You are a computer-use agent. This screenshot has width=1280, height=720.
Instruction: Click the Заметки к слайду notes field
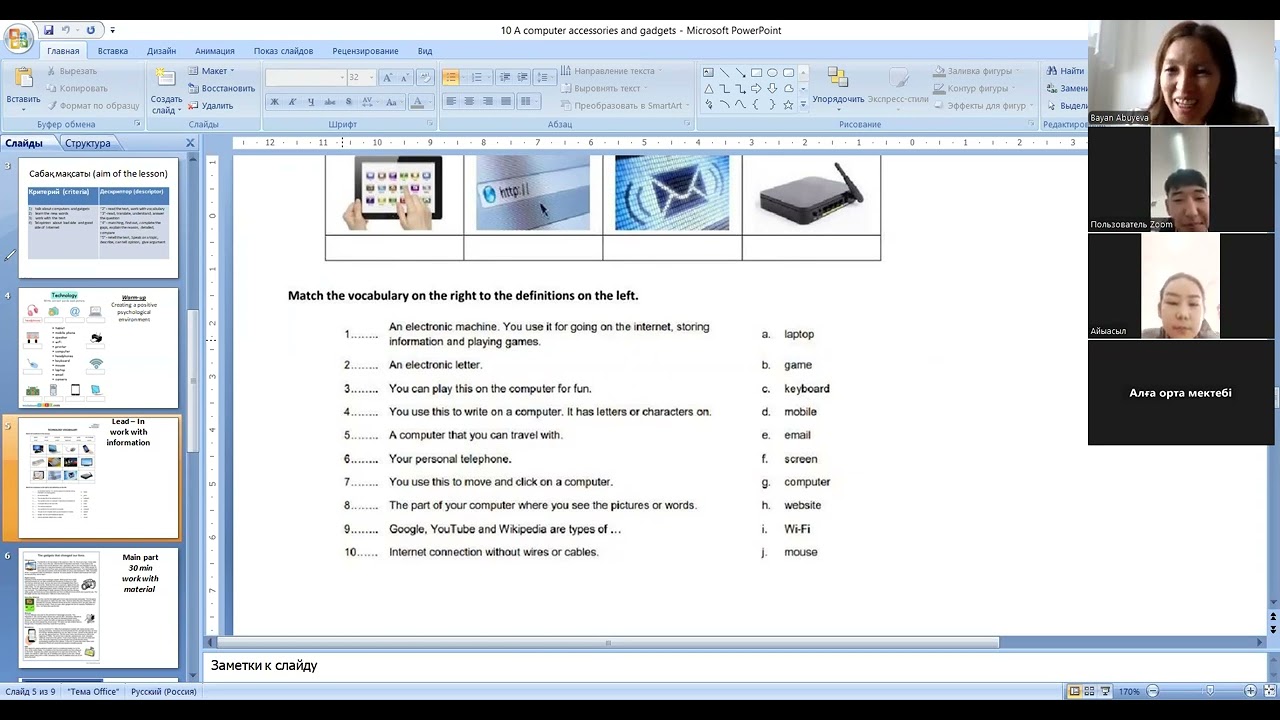[x=735, y=665]
